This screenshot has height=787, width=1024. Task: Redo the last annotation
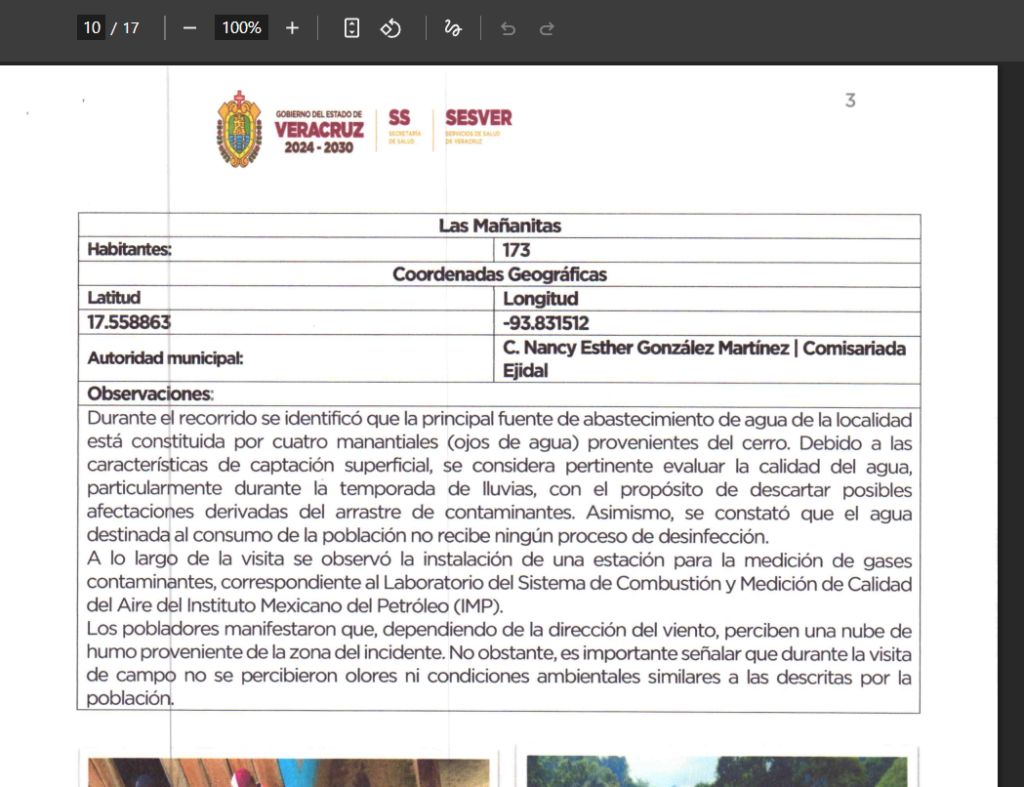[x=547, y=28]
